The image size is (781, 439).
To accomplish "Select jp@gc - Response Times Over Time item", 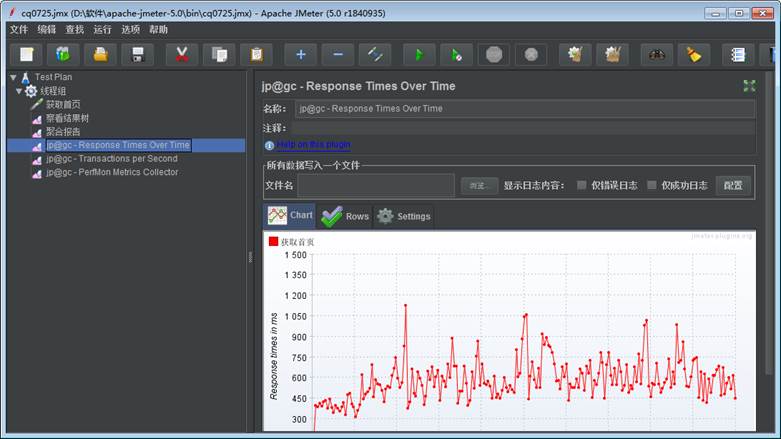I will tap(118, 145).
